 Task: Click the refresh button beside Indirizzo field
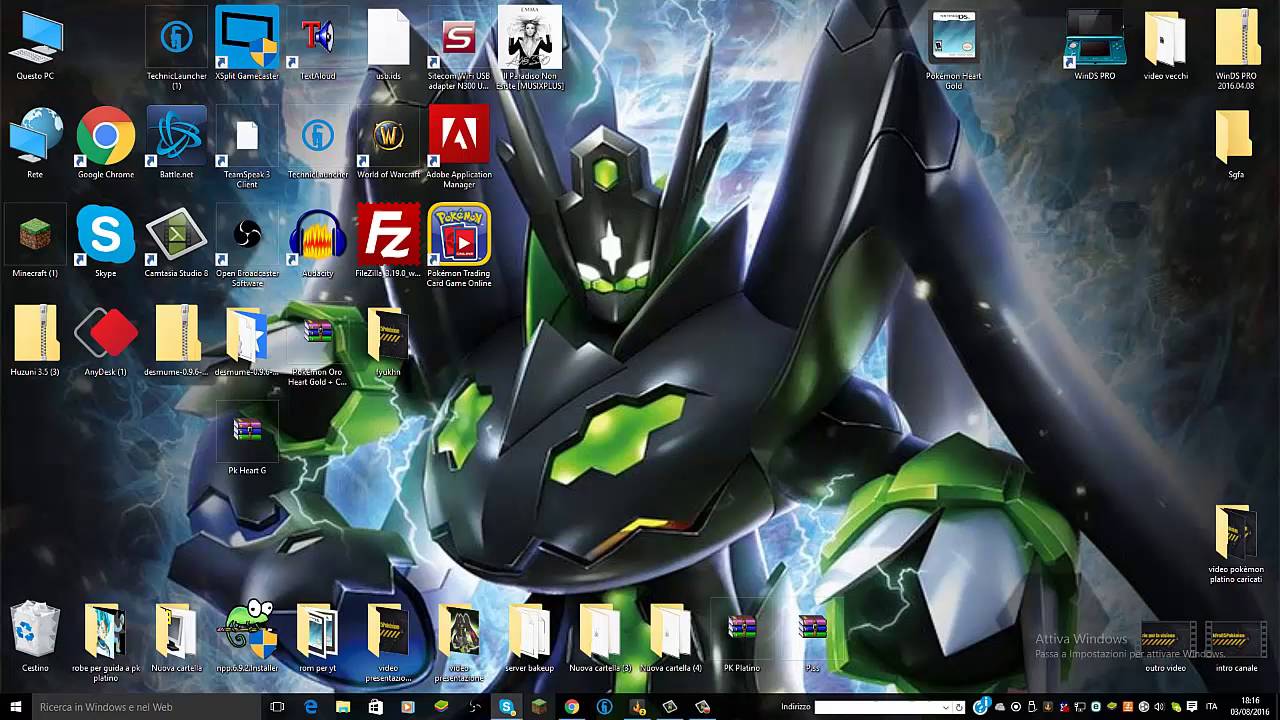[x=959, y=707]
